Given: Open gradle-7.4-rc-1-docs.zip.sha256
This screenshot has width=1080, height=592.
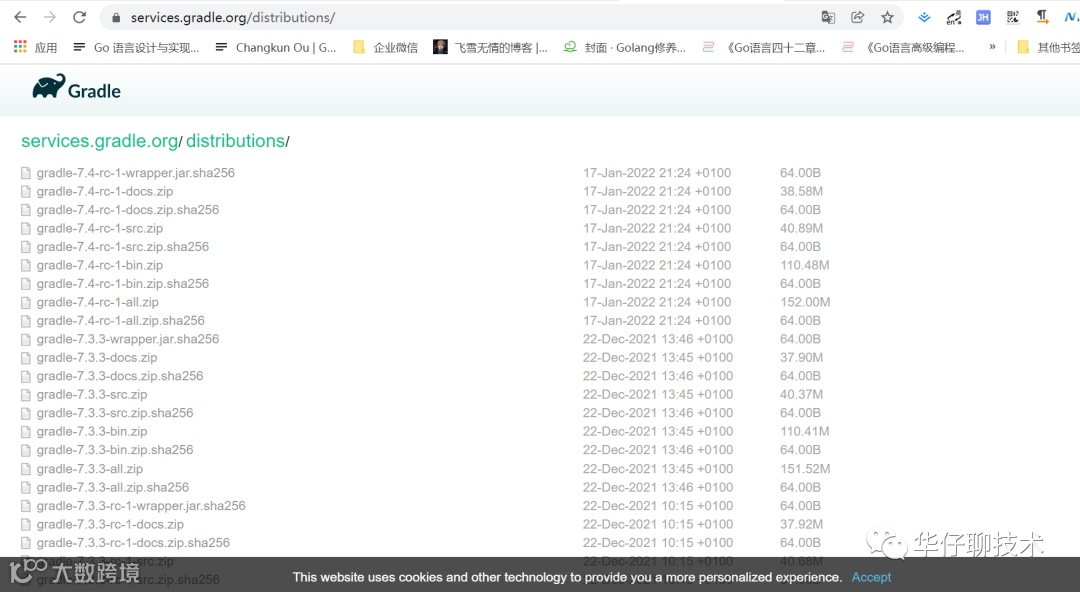Looking at the screenshot, I should 127,210.
